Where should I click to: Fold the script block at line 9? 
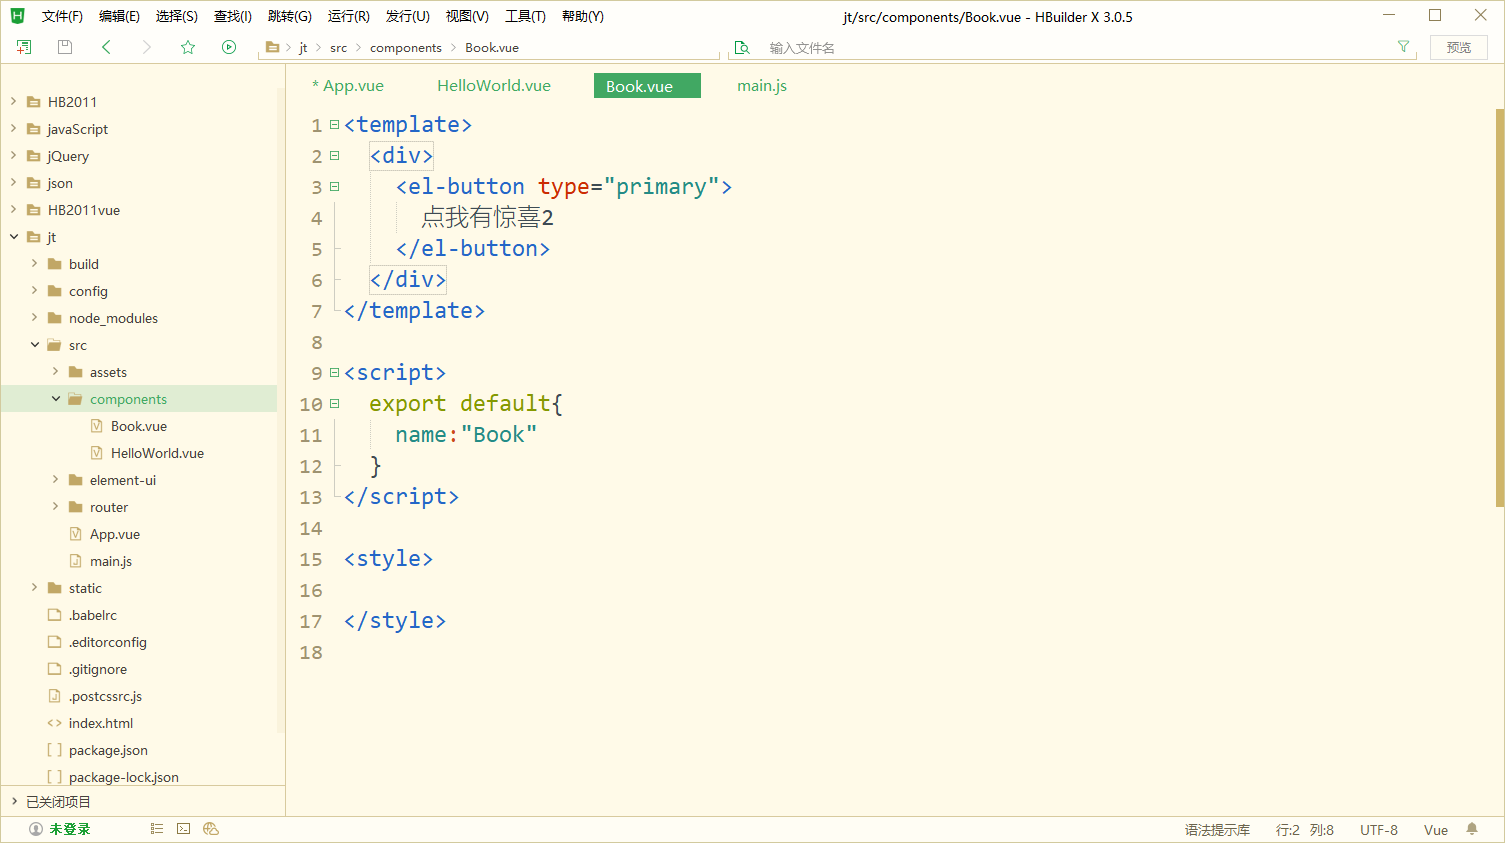(x=334, y=371)
